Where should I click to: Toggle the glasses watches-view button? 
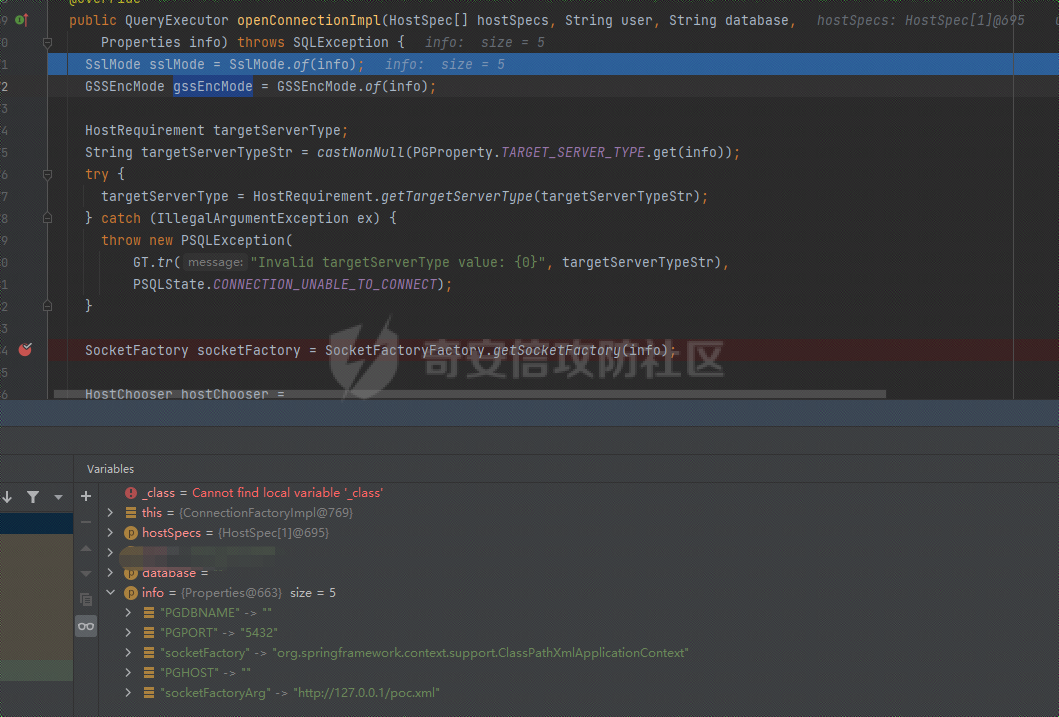tap(86, 626)
